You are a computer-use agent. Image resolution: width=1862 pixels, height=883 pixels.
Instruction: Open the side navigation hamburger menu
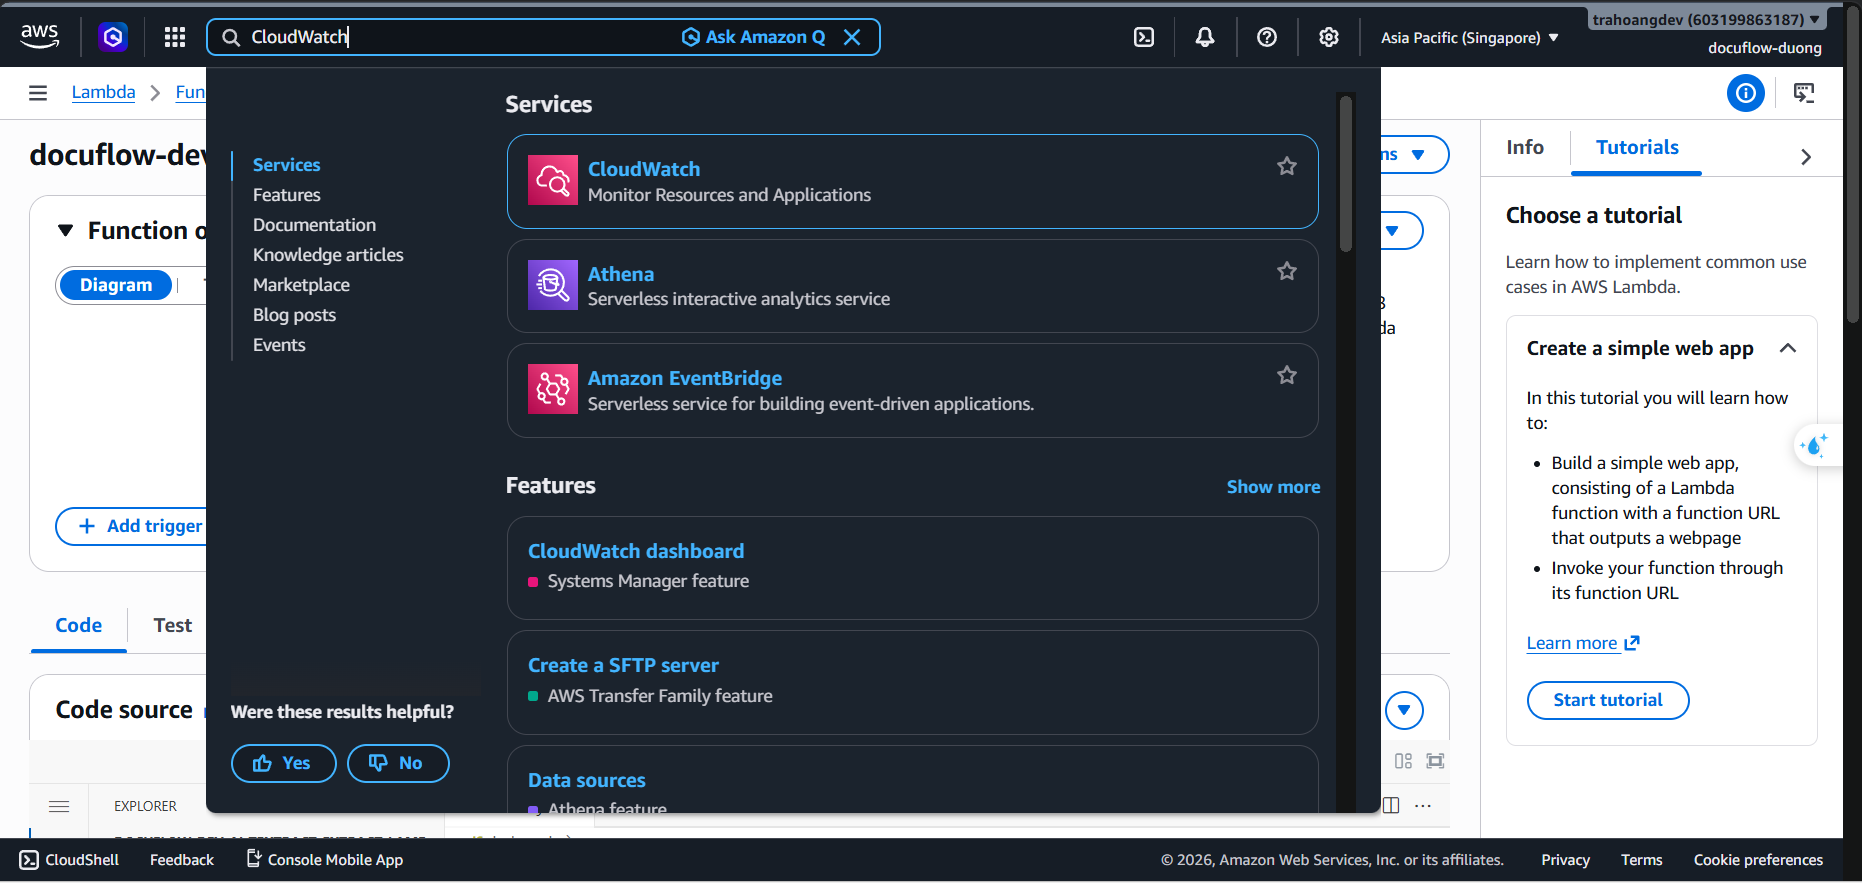pos(38,93)
